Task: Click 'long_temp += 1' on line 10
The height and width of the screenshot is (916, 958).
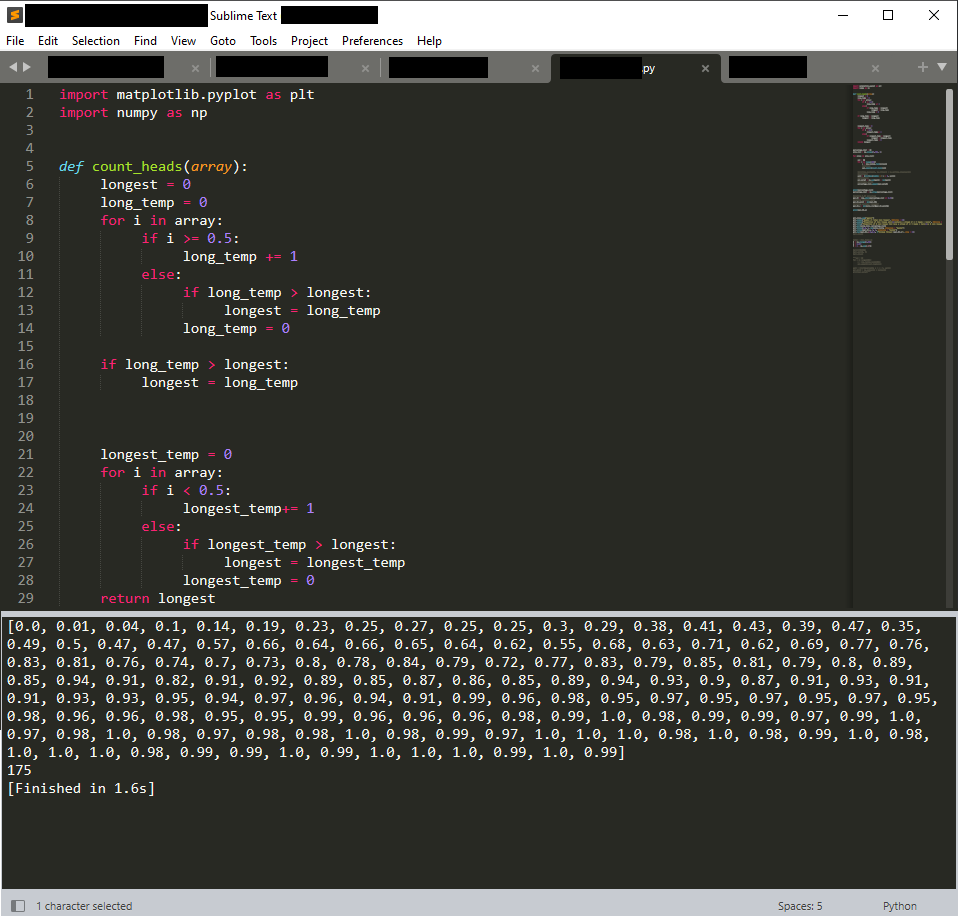Action: [240, 257]
